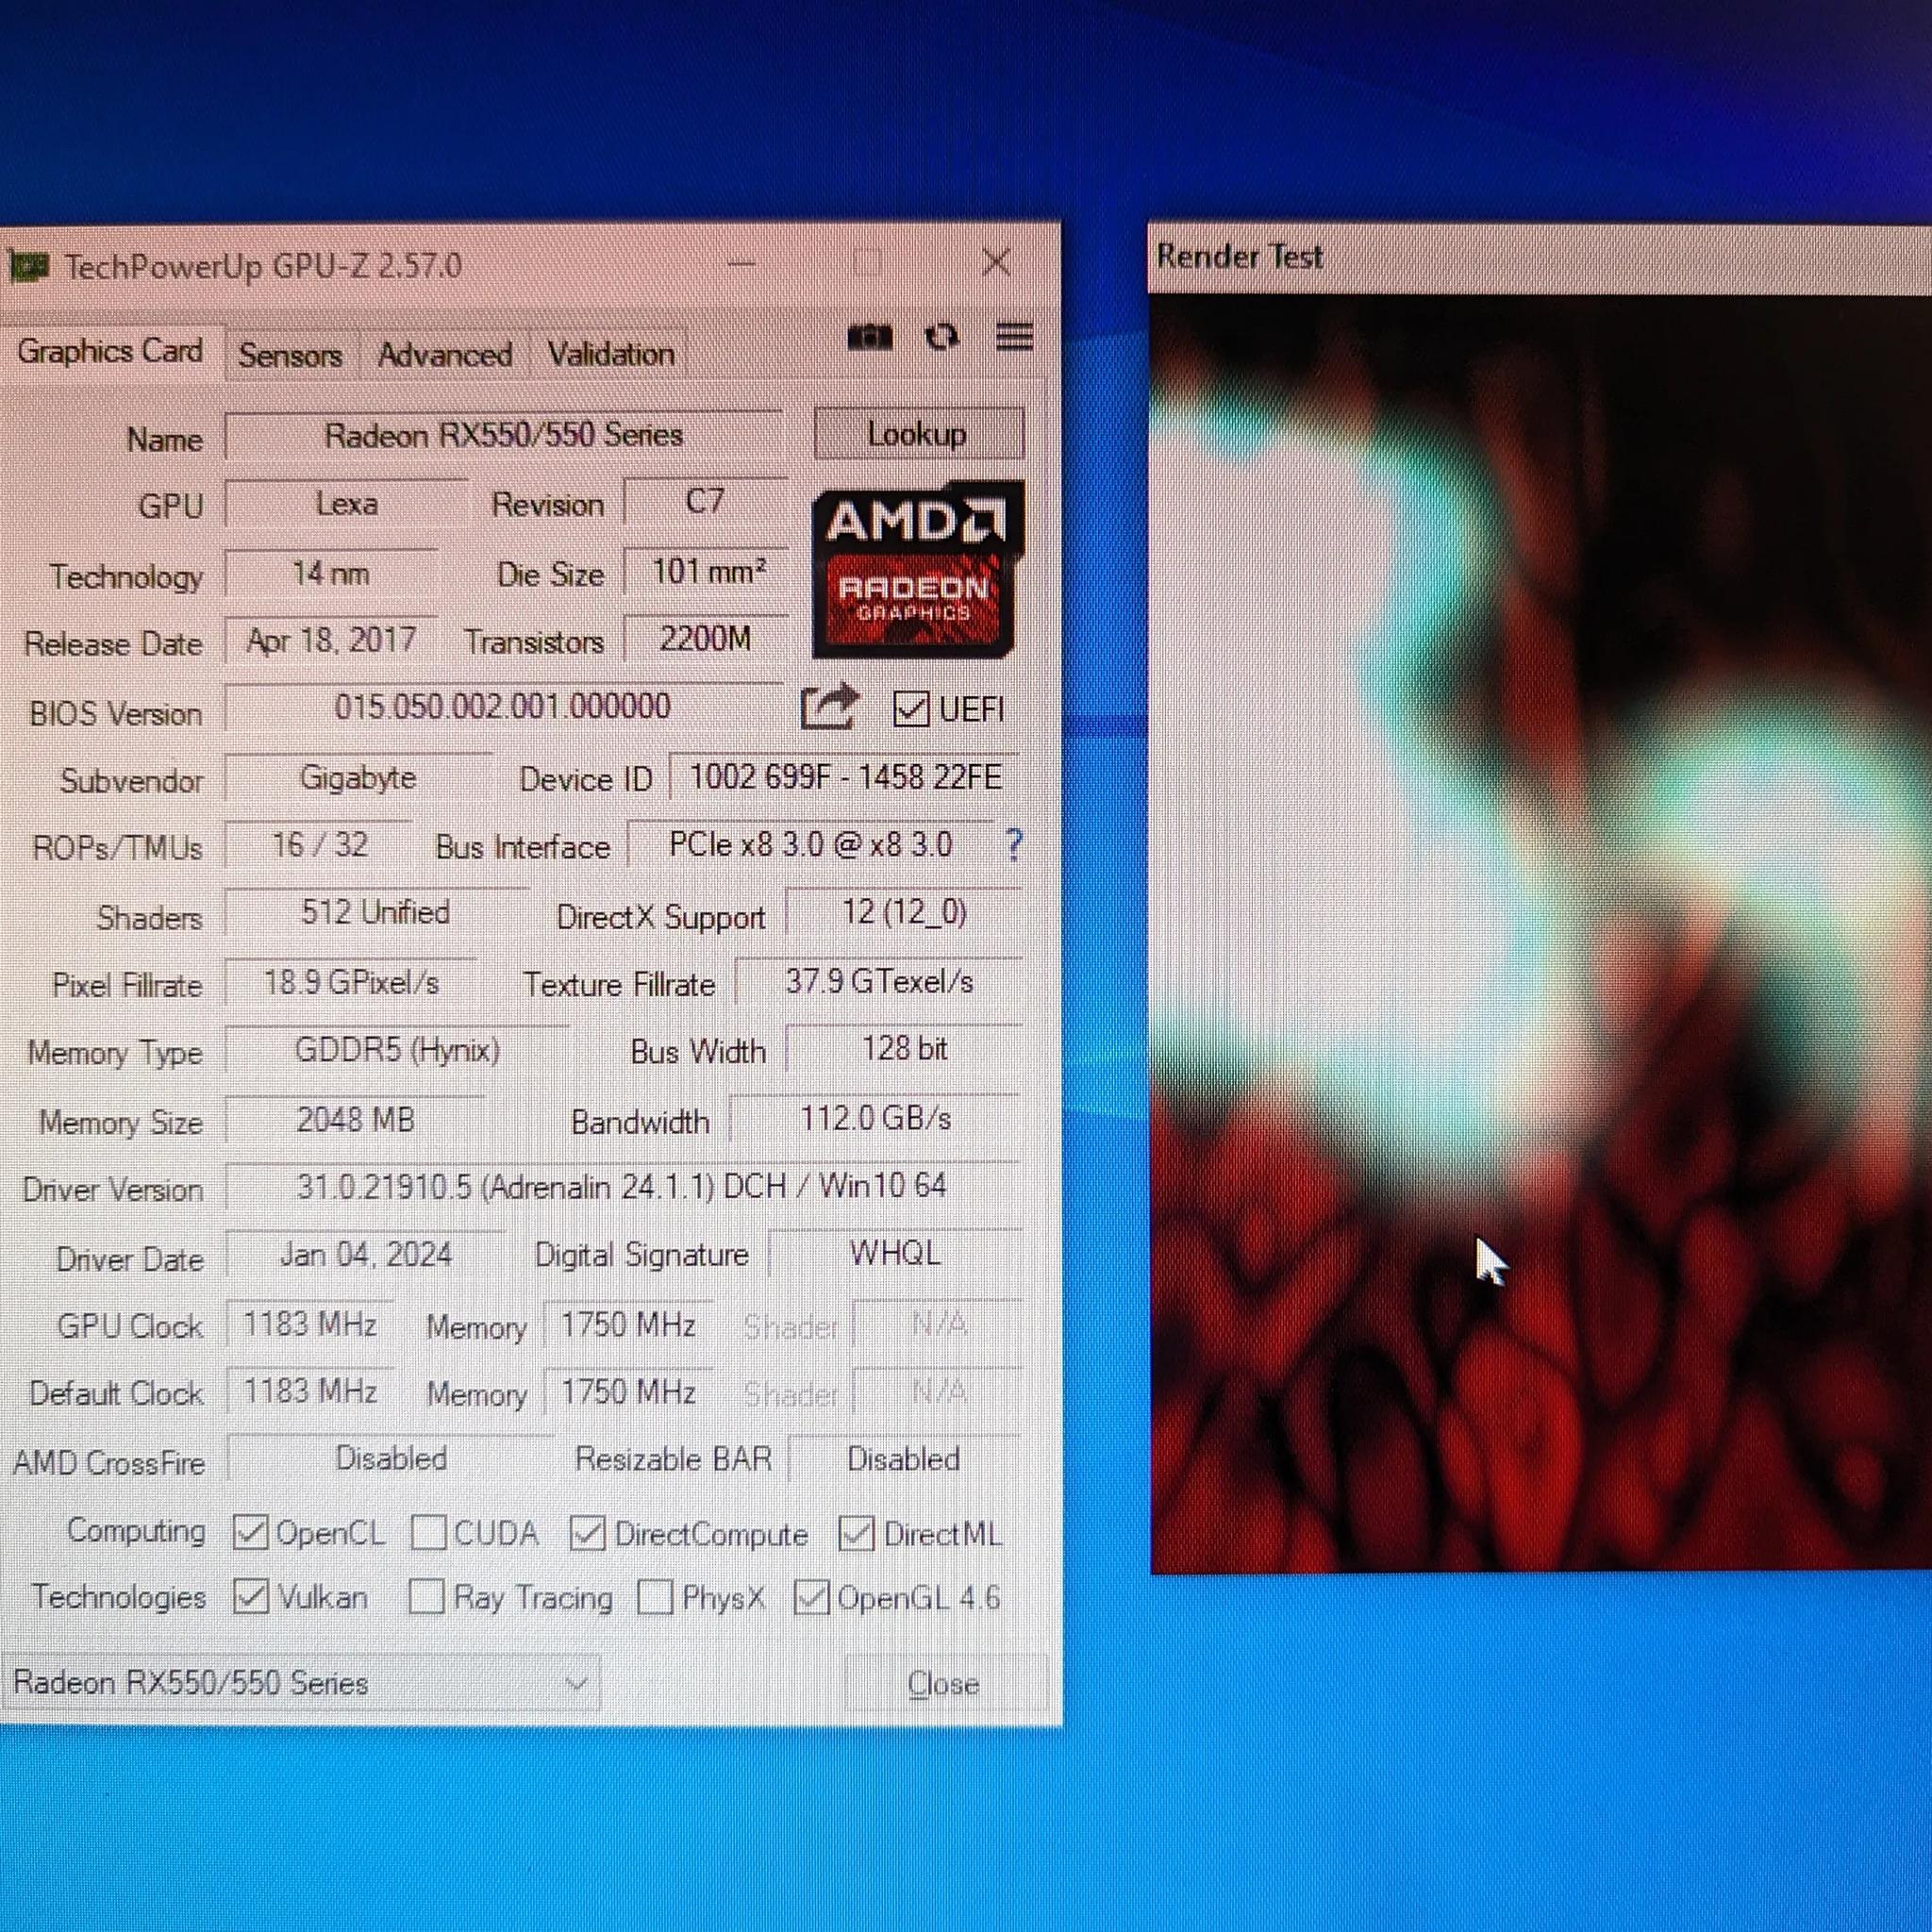Click the Bus Interface question mark
This screenshot has height=1932, width=1932.
click(1013, 846)
